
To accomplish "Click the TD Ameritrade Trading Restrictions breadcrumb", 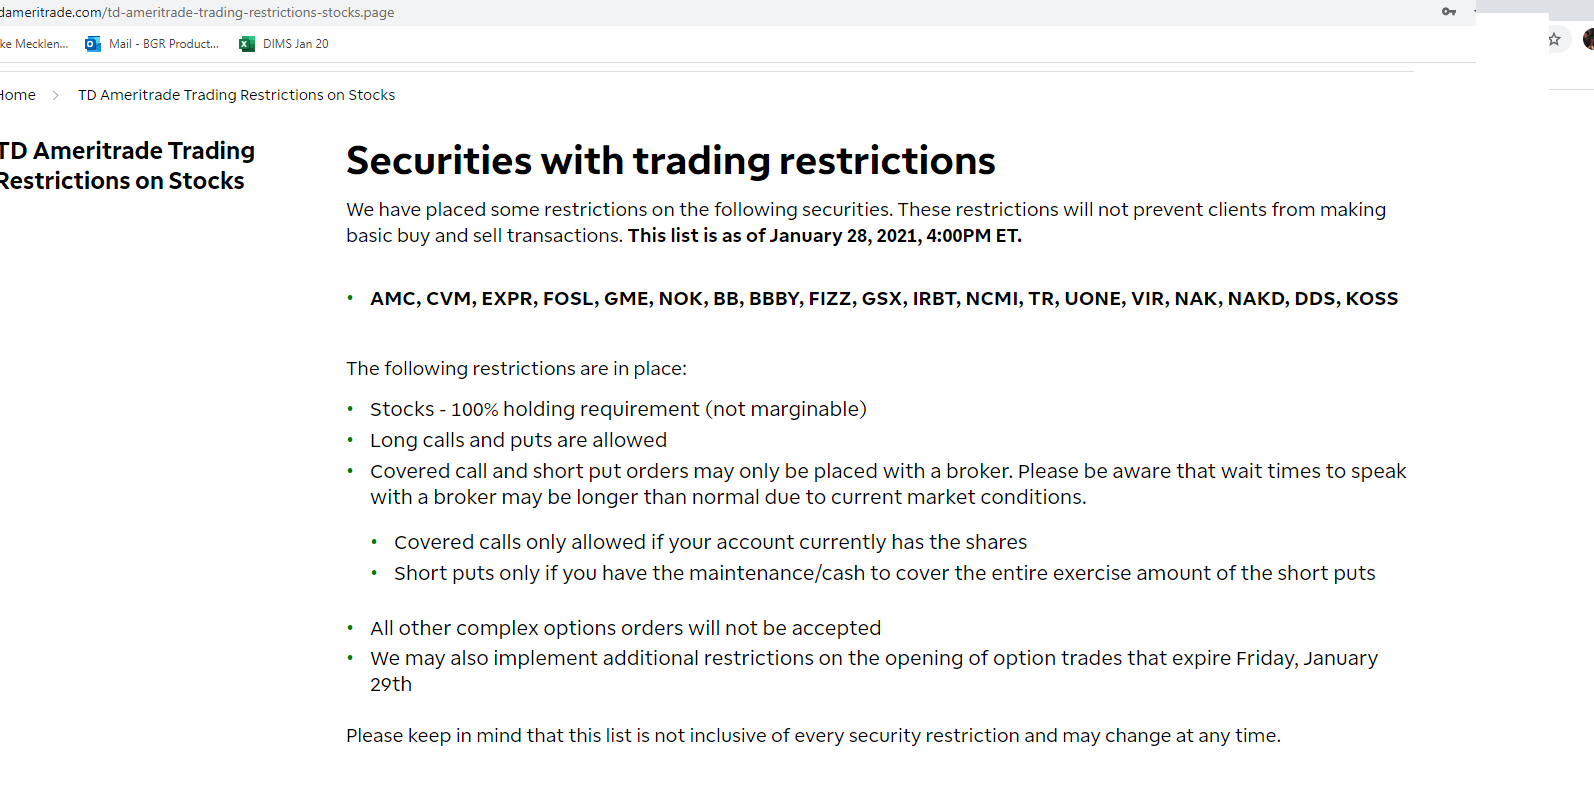I will click(x=236, y=95).
